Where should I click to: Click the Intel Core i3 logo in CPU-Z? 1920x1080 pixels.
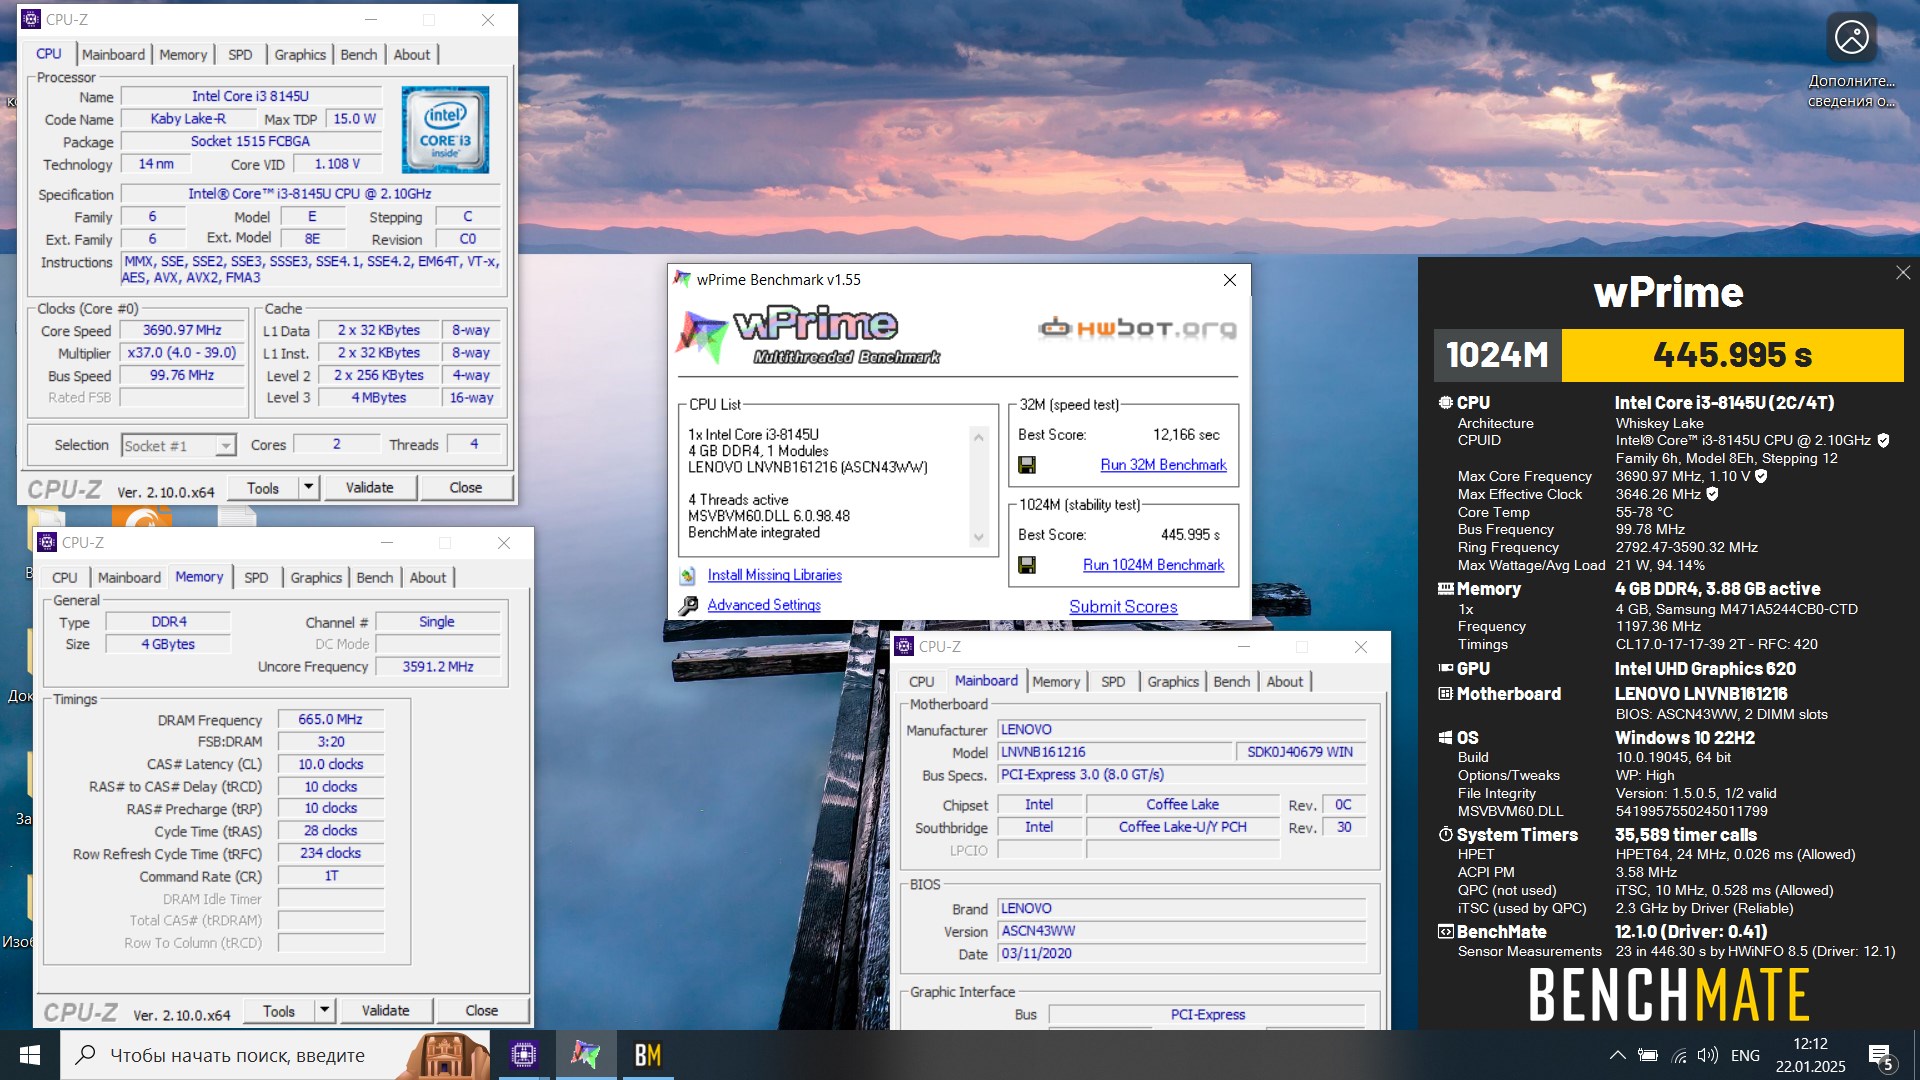445,130
